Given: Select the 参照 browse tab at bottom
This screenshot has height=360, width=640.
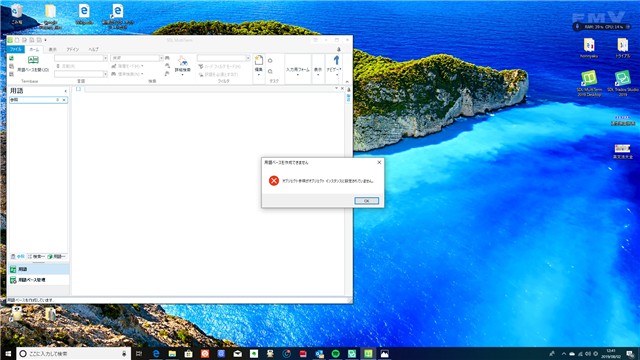Looking at the screenshot, I should pyautogui.click(x=18, y=256).
